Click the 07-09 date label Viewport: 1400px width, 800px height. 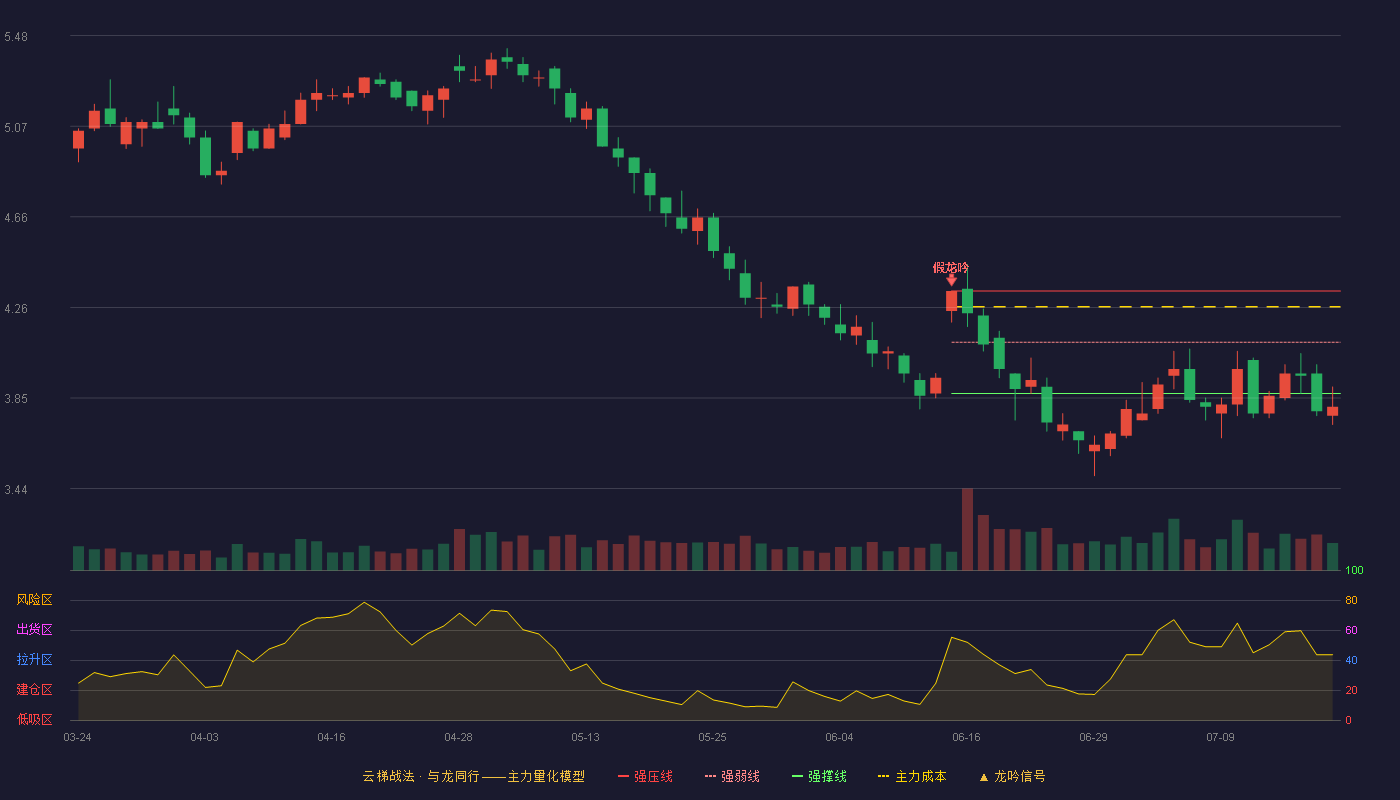click(1220, 737)
